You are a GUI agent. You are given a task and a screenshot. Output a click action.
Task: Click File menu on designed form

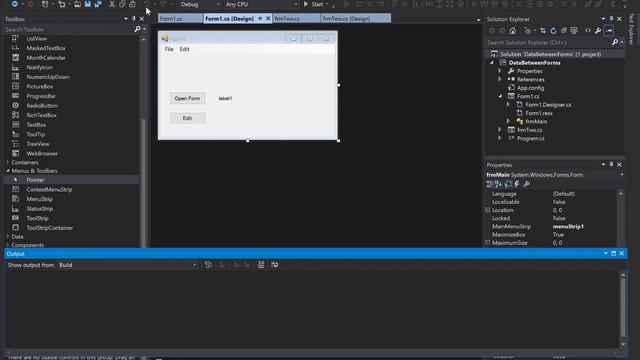[169, 49]
